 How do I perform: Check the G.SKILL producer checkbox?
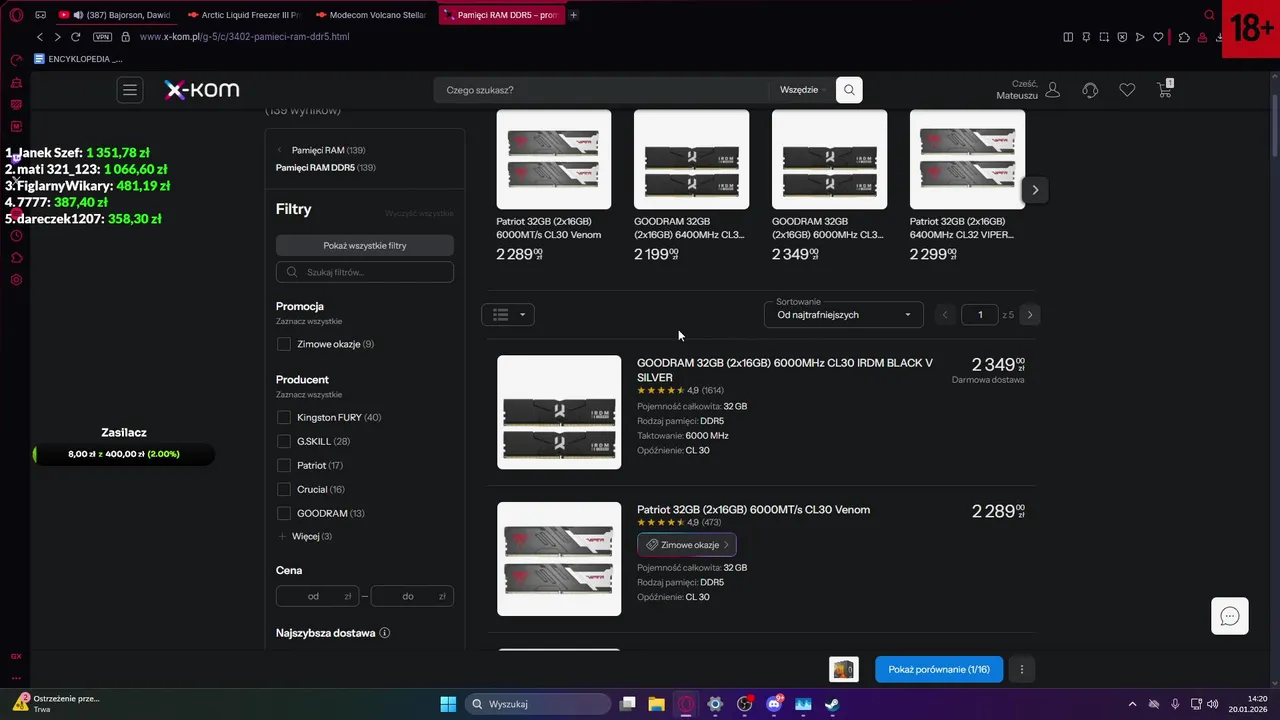[284, 441]
